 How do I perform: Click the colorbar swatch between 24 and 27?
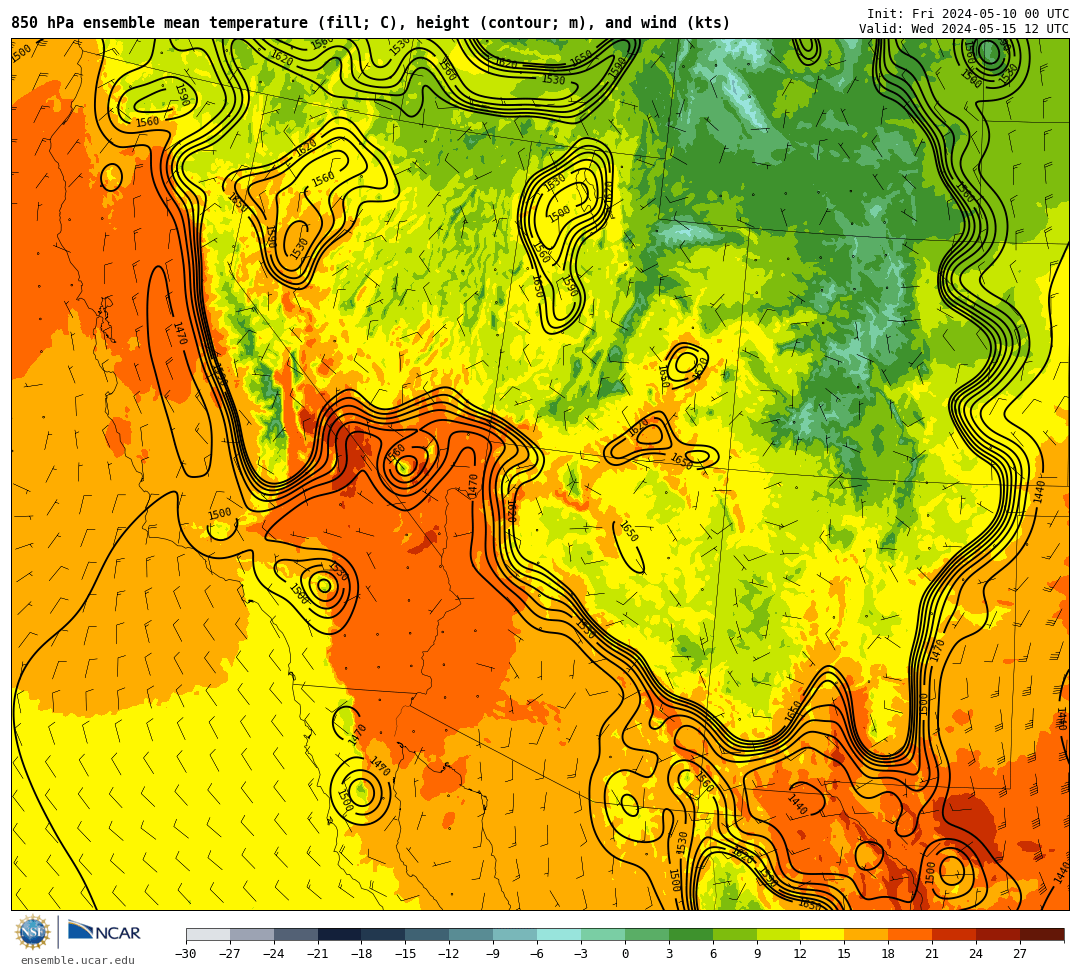tap(999, 934)
